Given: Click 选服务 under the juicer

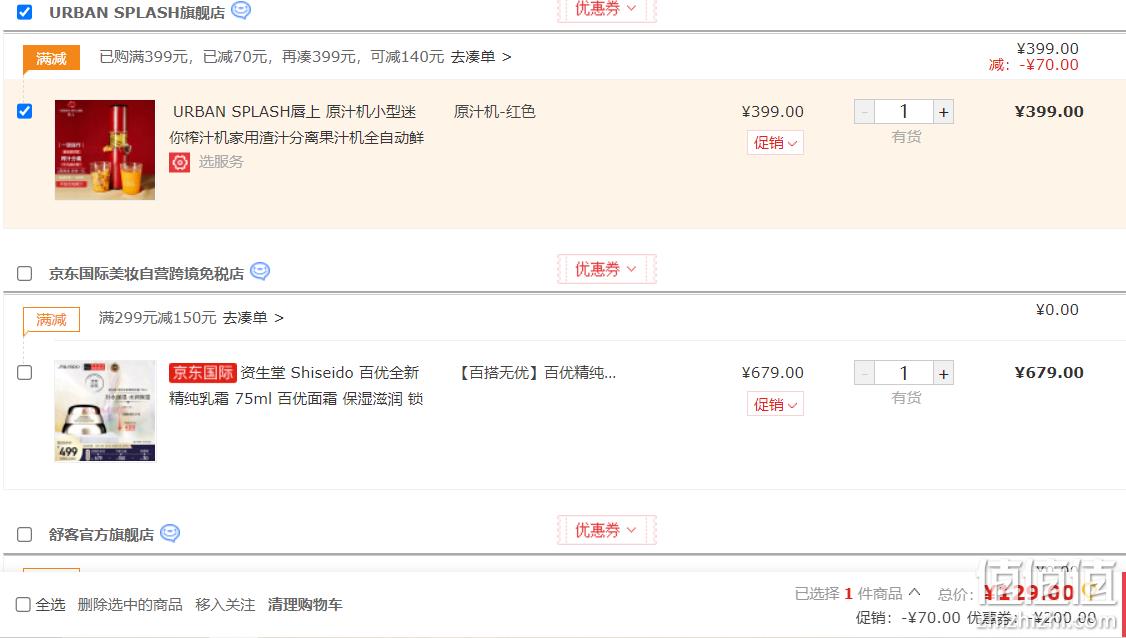Looking at the screenshot, I should (221, 162).
